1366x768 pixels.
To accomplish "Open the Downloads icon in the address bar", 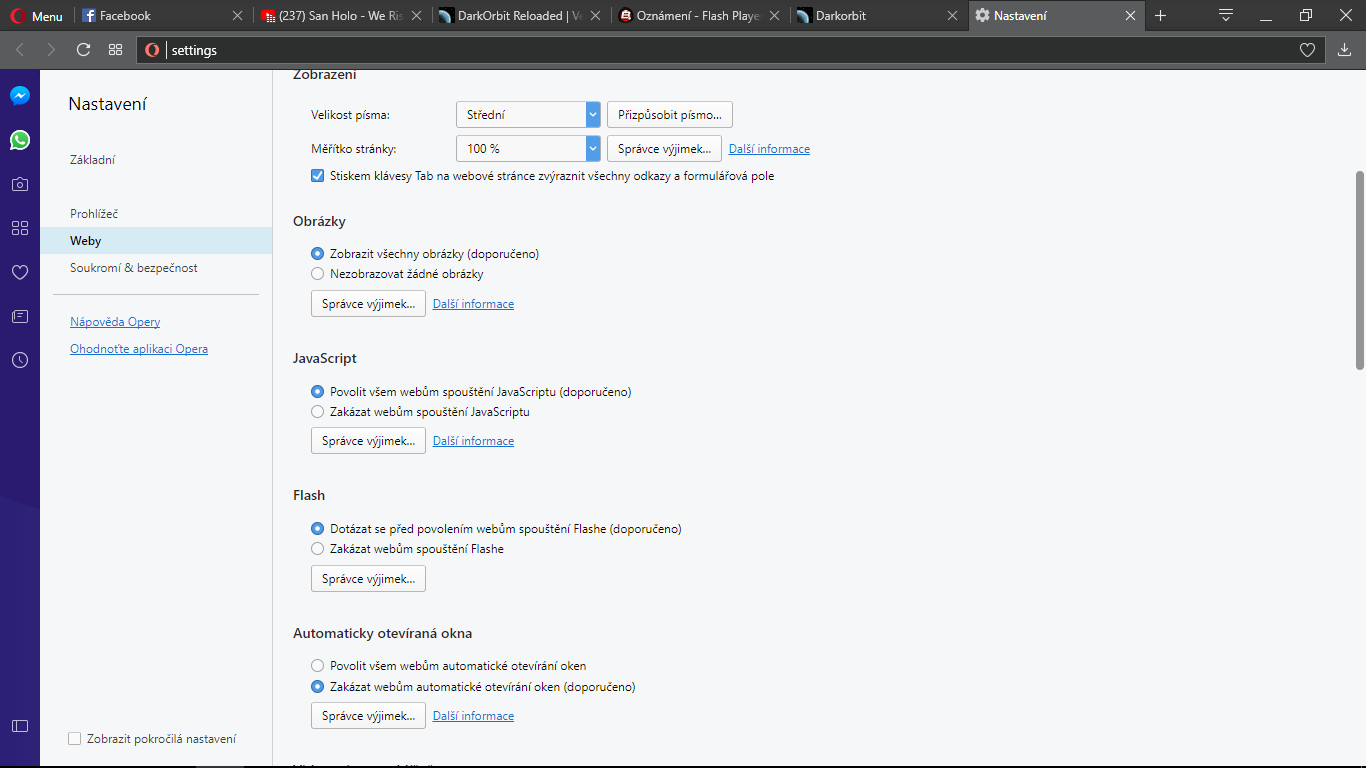I will click(1344, 50).
